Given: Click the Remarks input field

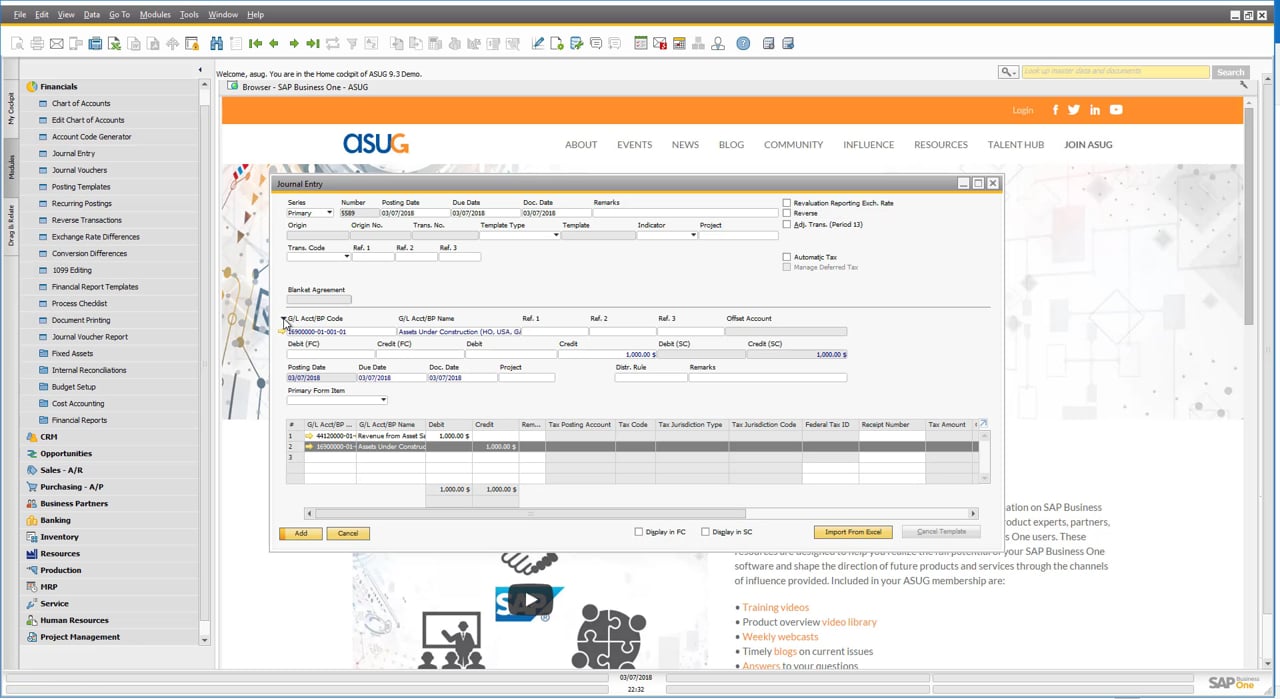Looking at the screenshot, I should (x=685, y=213).
